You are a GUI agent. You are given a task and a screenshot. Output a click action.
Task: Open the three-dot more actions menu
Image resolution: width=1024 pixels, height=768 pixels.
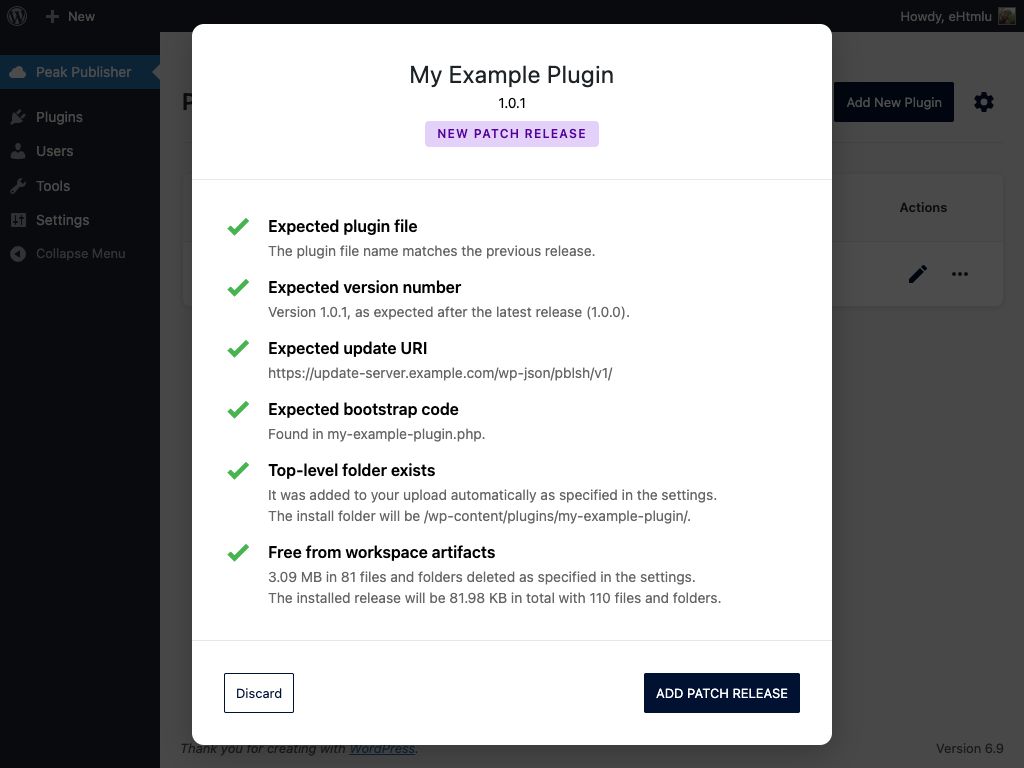point(960,274)
